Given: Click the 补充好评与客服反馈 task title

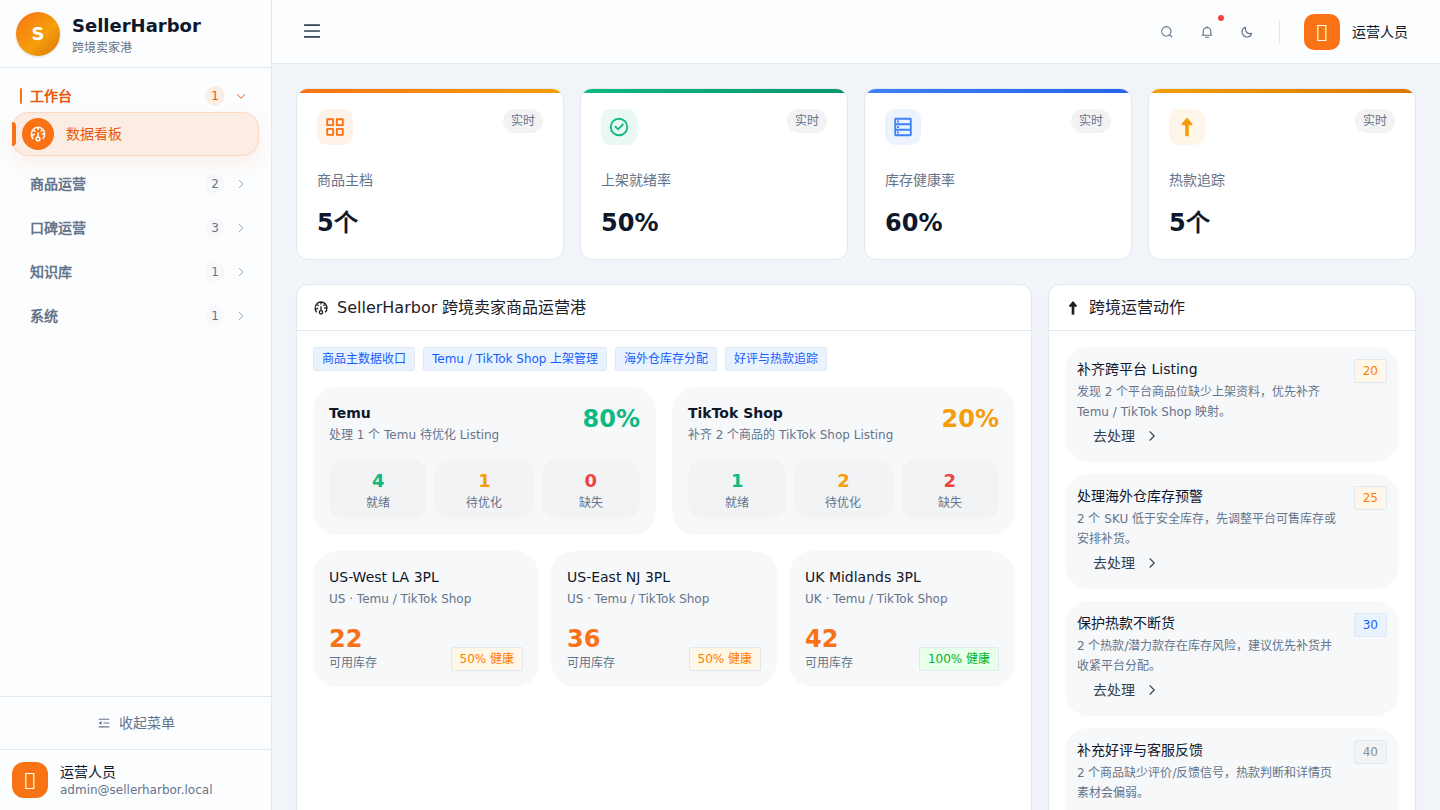Looking at the screenshot, I should [1140, 750].
